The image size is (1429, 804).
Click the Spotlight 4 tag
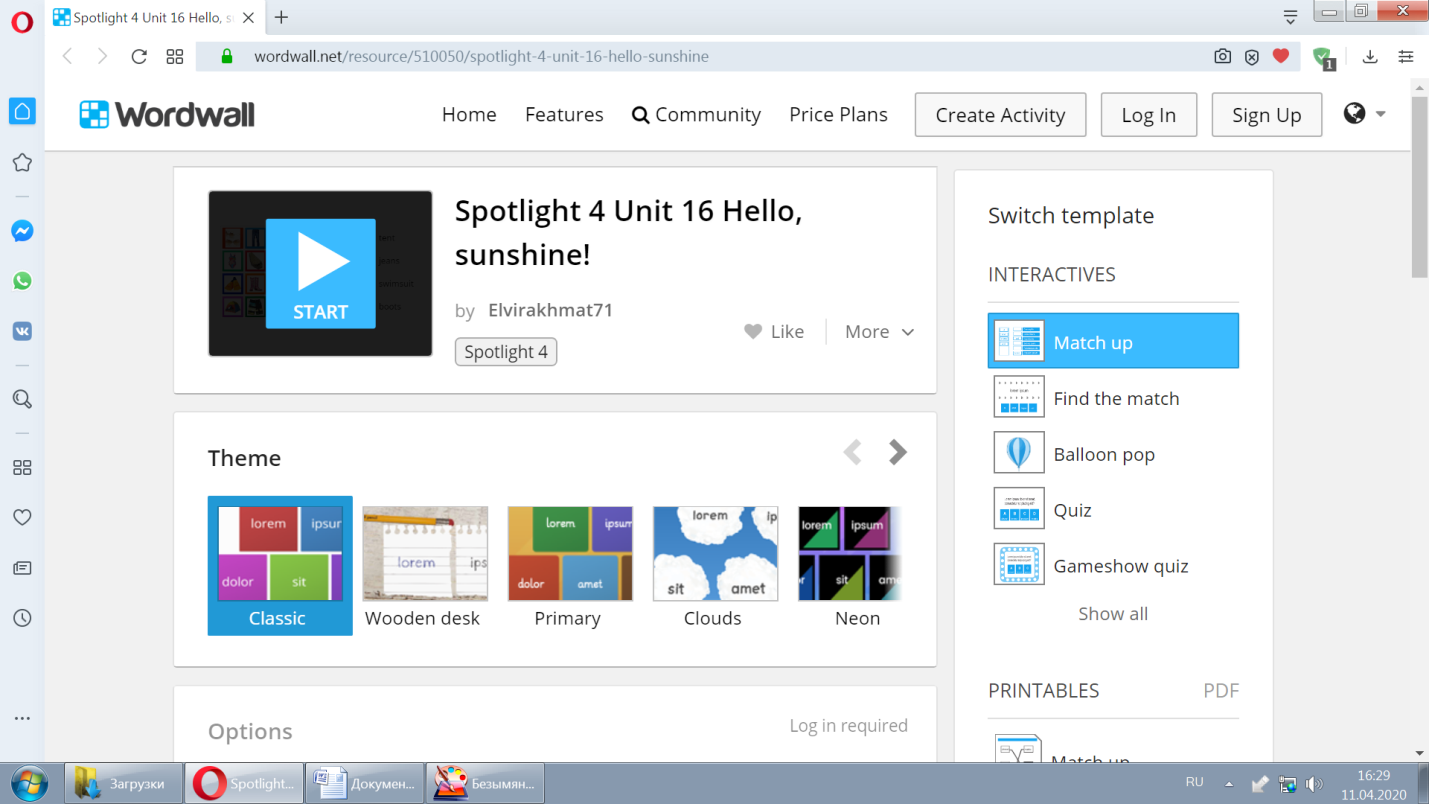pyautogui.click(x=506, y=352)
